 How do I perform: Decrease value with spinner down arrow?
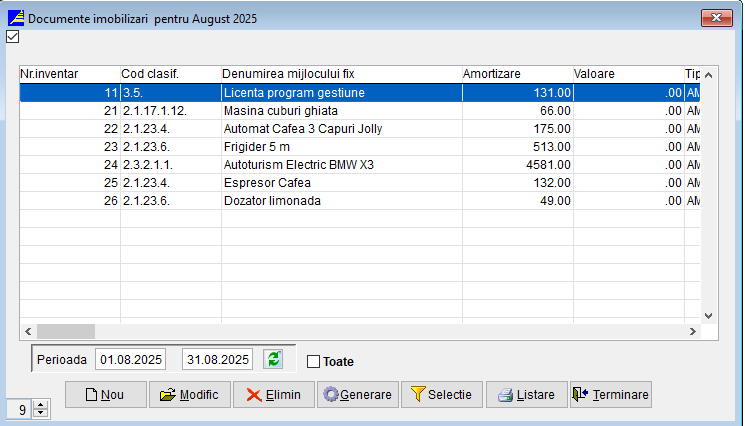click(40, 413)
